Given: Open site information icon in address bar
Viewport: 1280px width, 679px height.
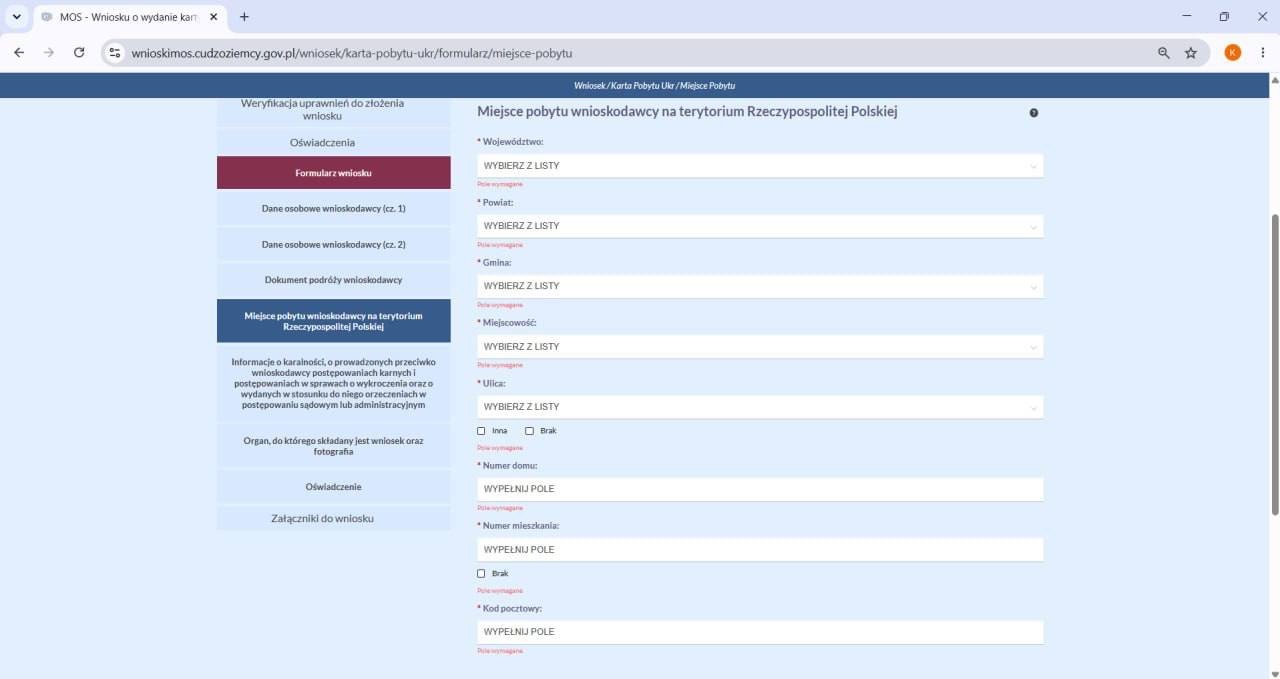Looking at the screenshot, I should click(115, 53).
